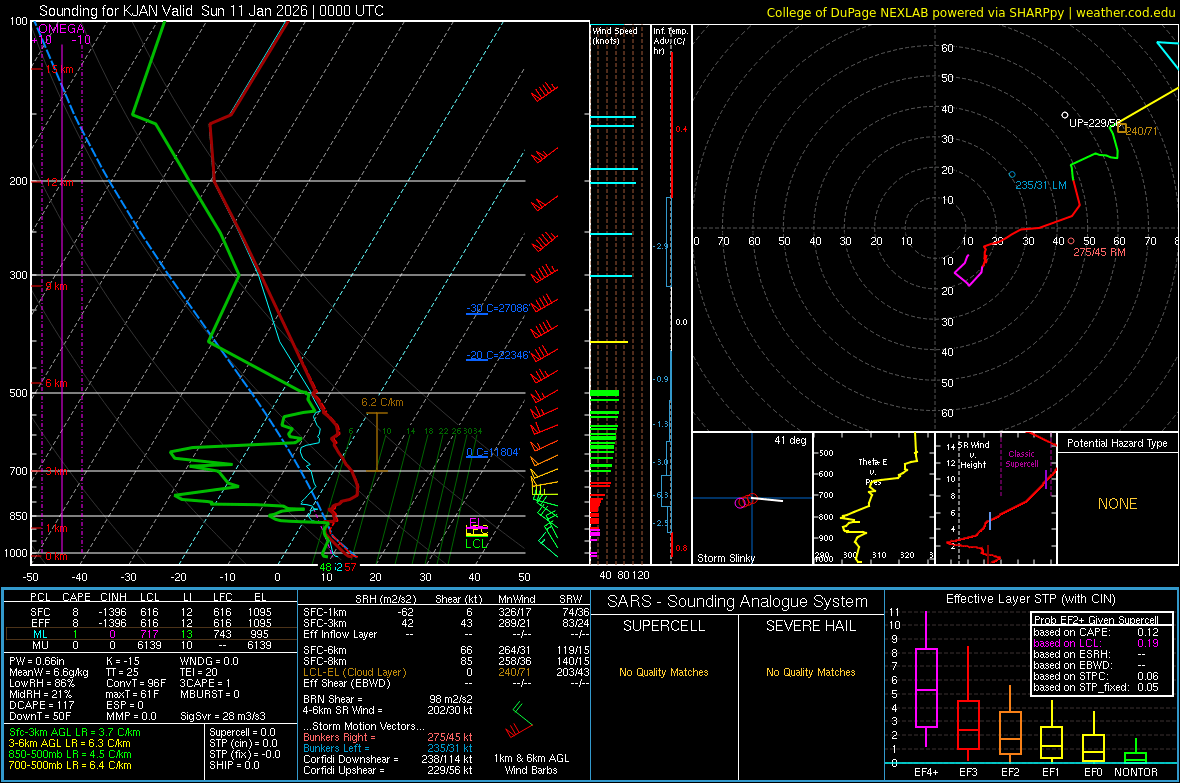Screen dimensions: 1180x783
Task: Click the K = -15 index value
Action: [123, 661]
